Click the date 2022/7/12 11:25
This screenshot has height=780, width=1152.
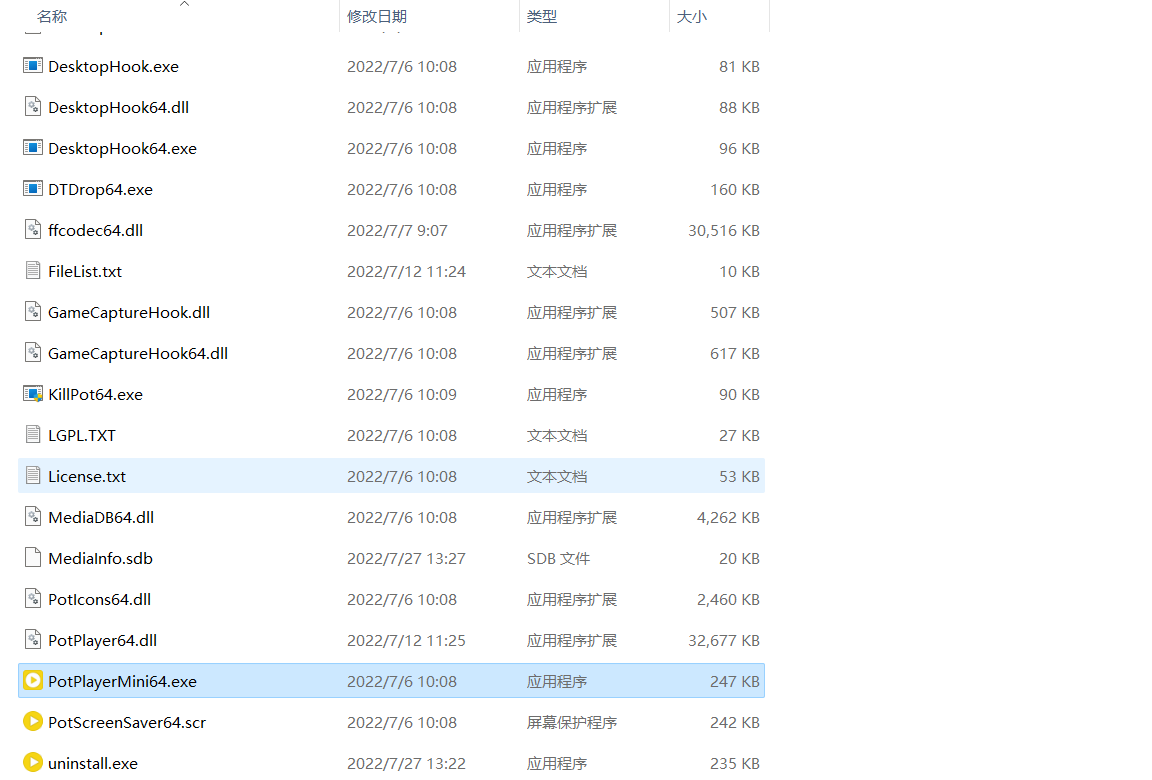tap(406, 640)
